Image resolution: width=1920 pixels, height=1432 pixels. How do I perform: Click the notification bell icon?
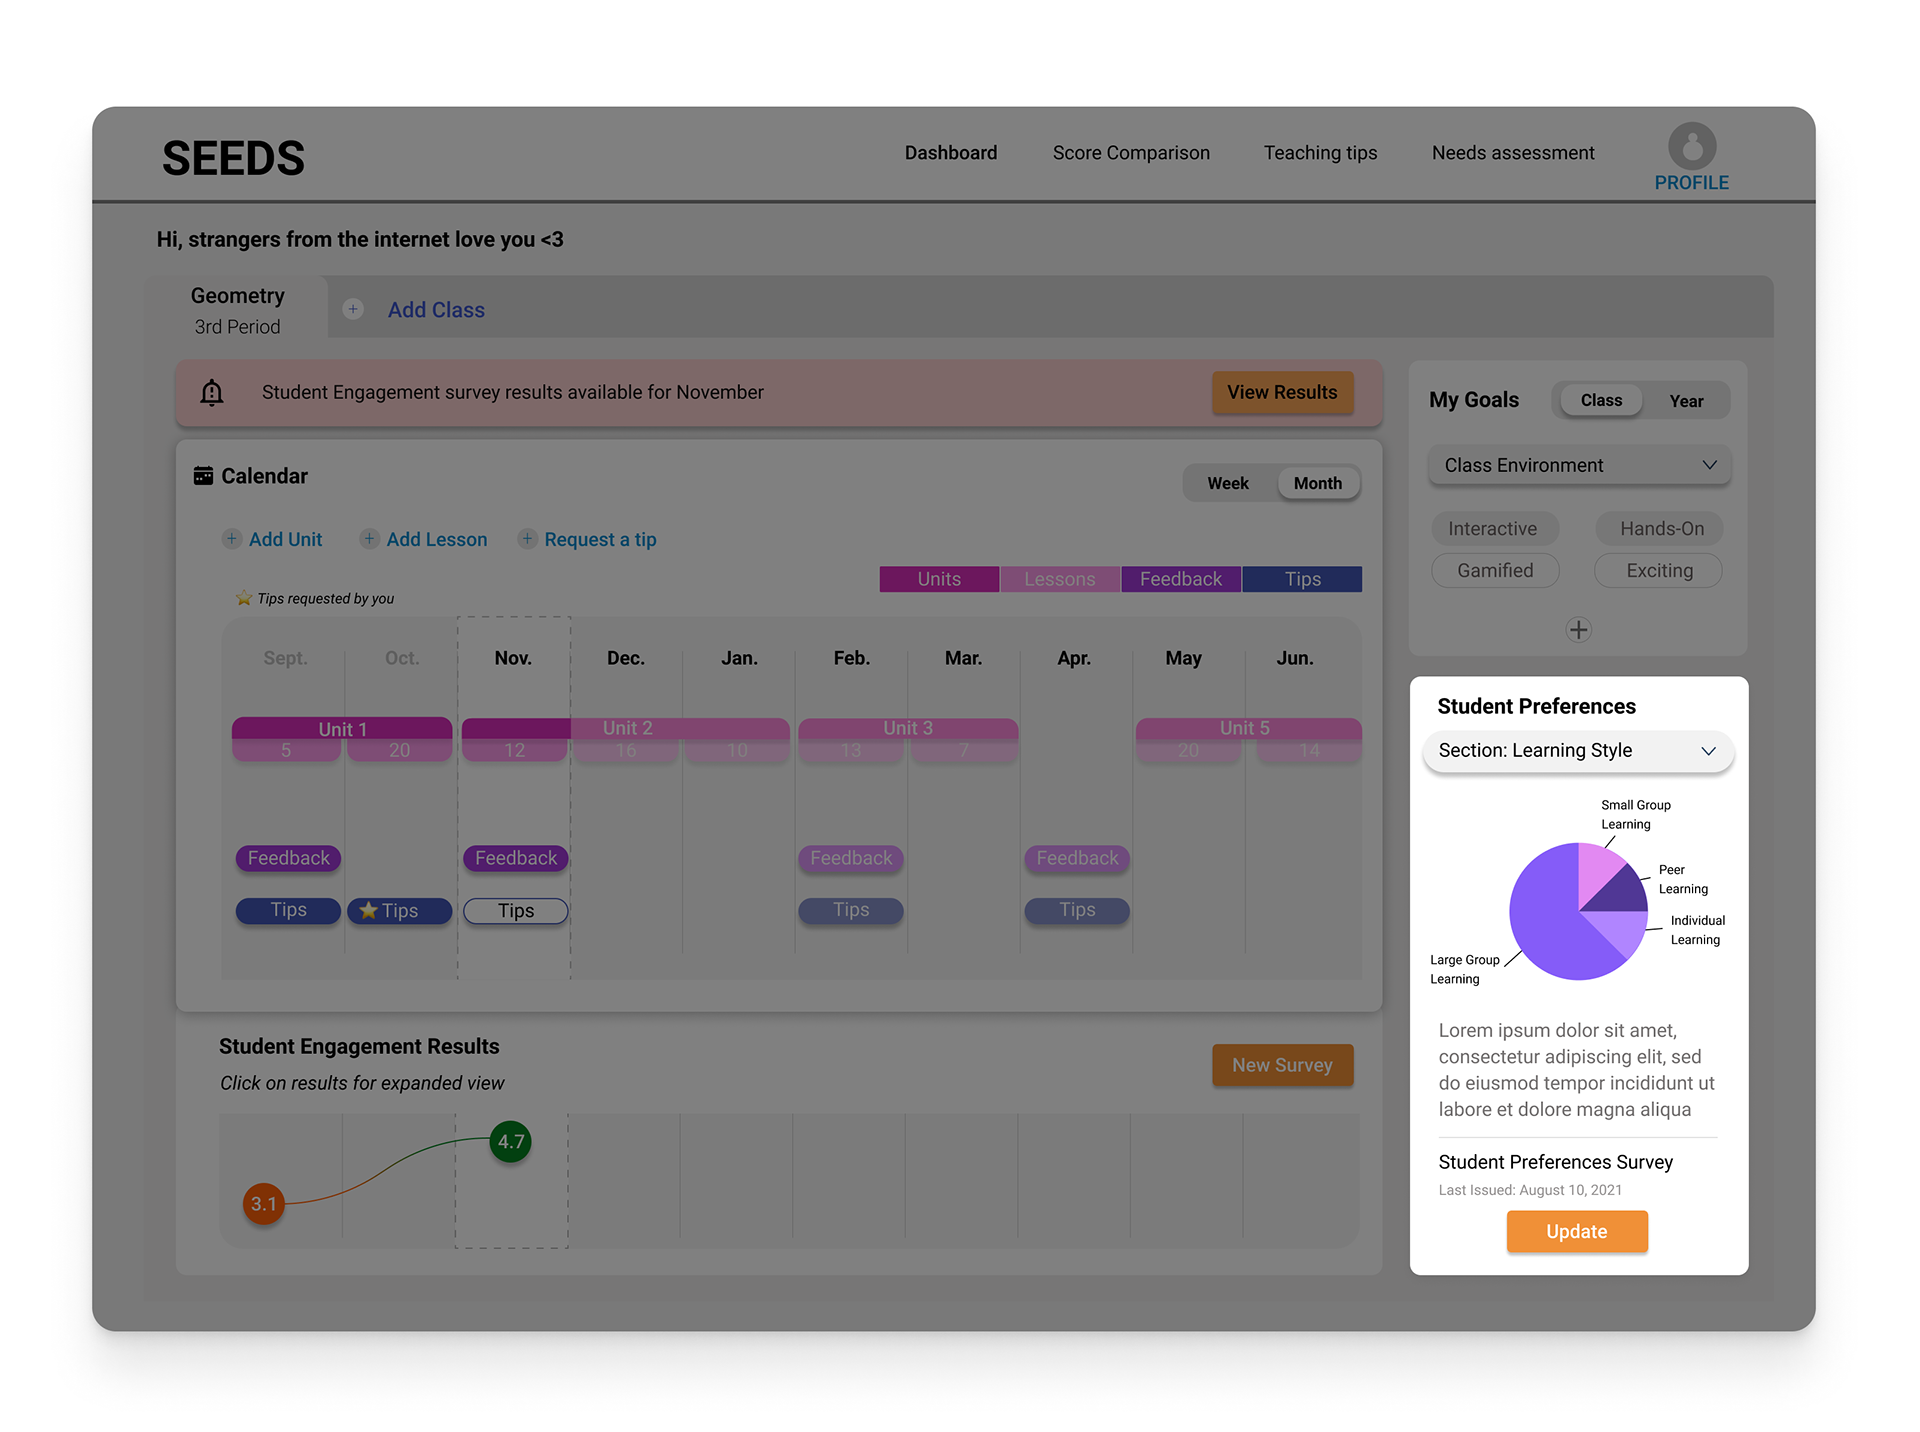(x=212, y=392)
